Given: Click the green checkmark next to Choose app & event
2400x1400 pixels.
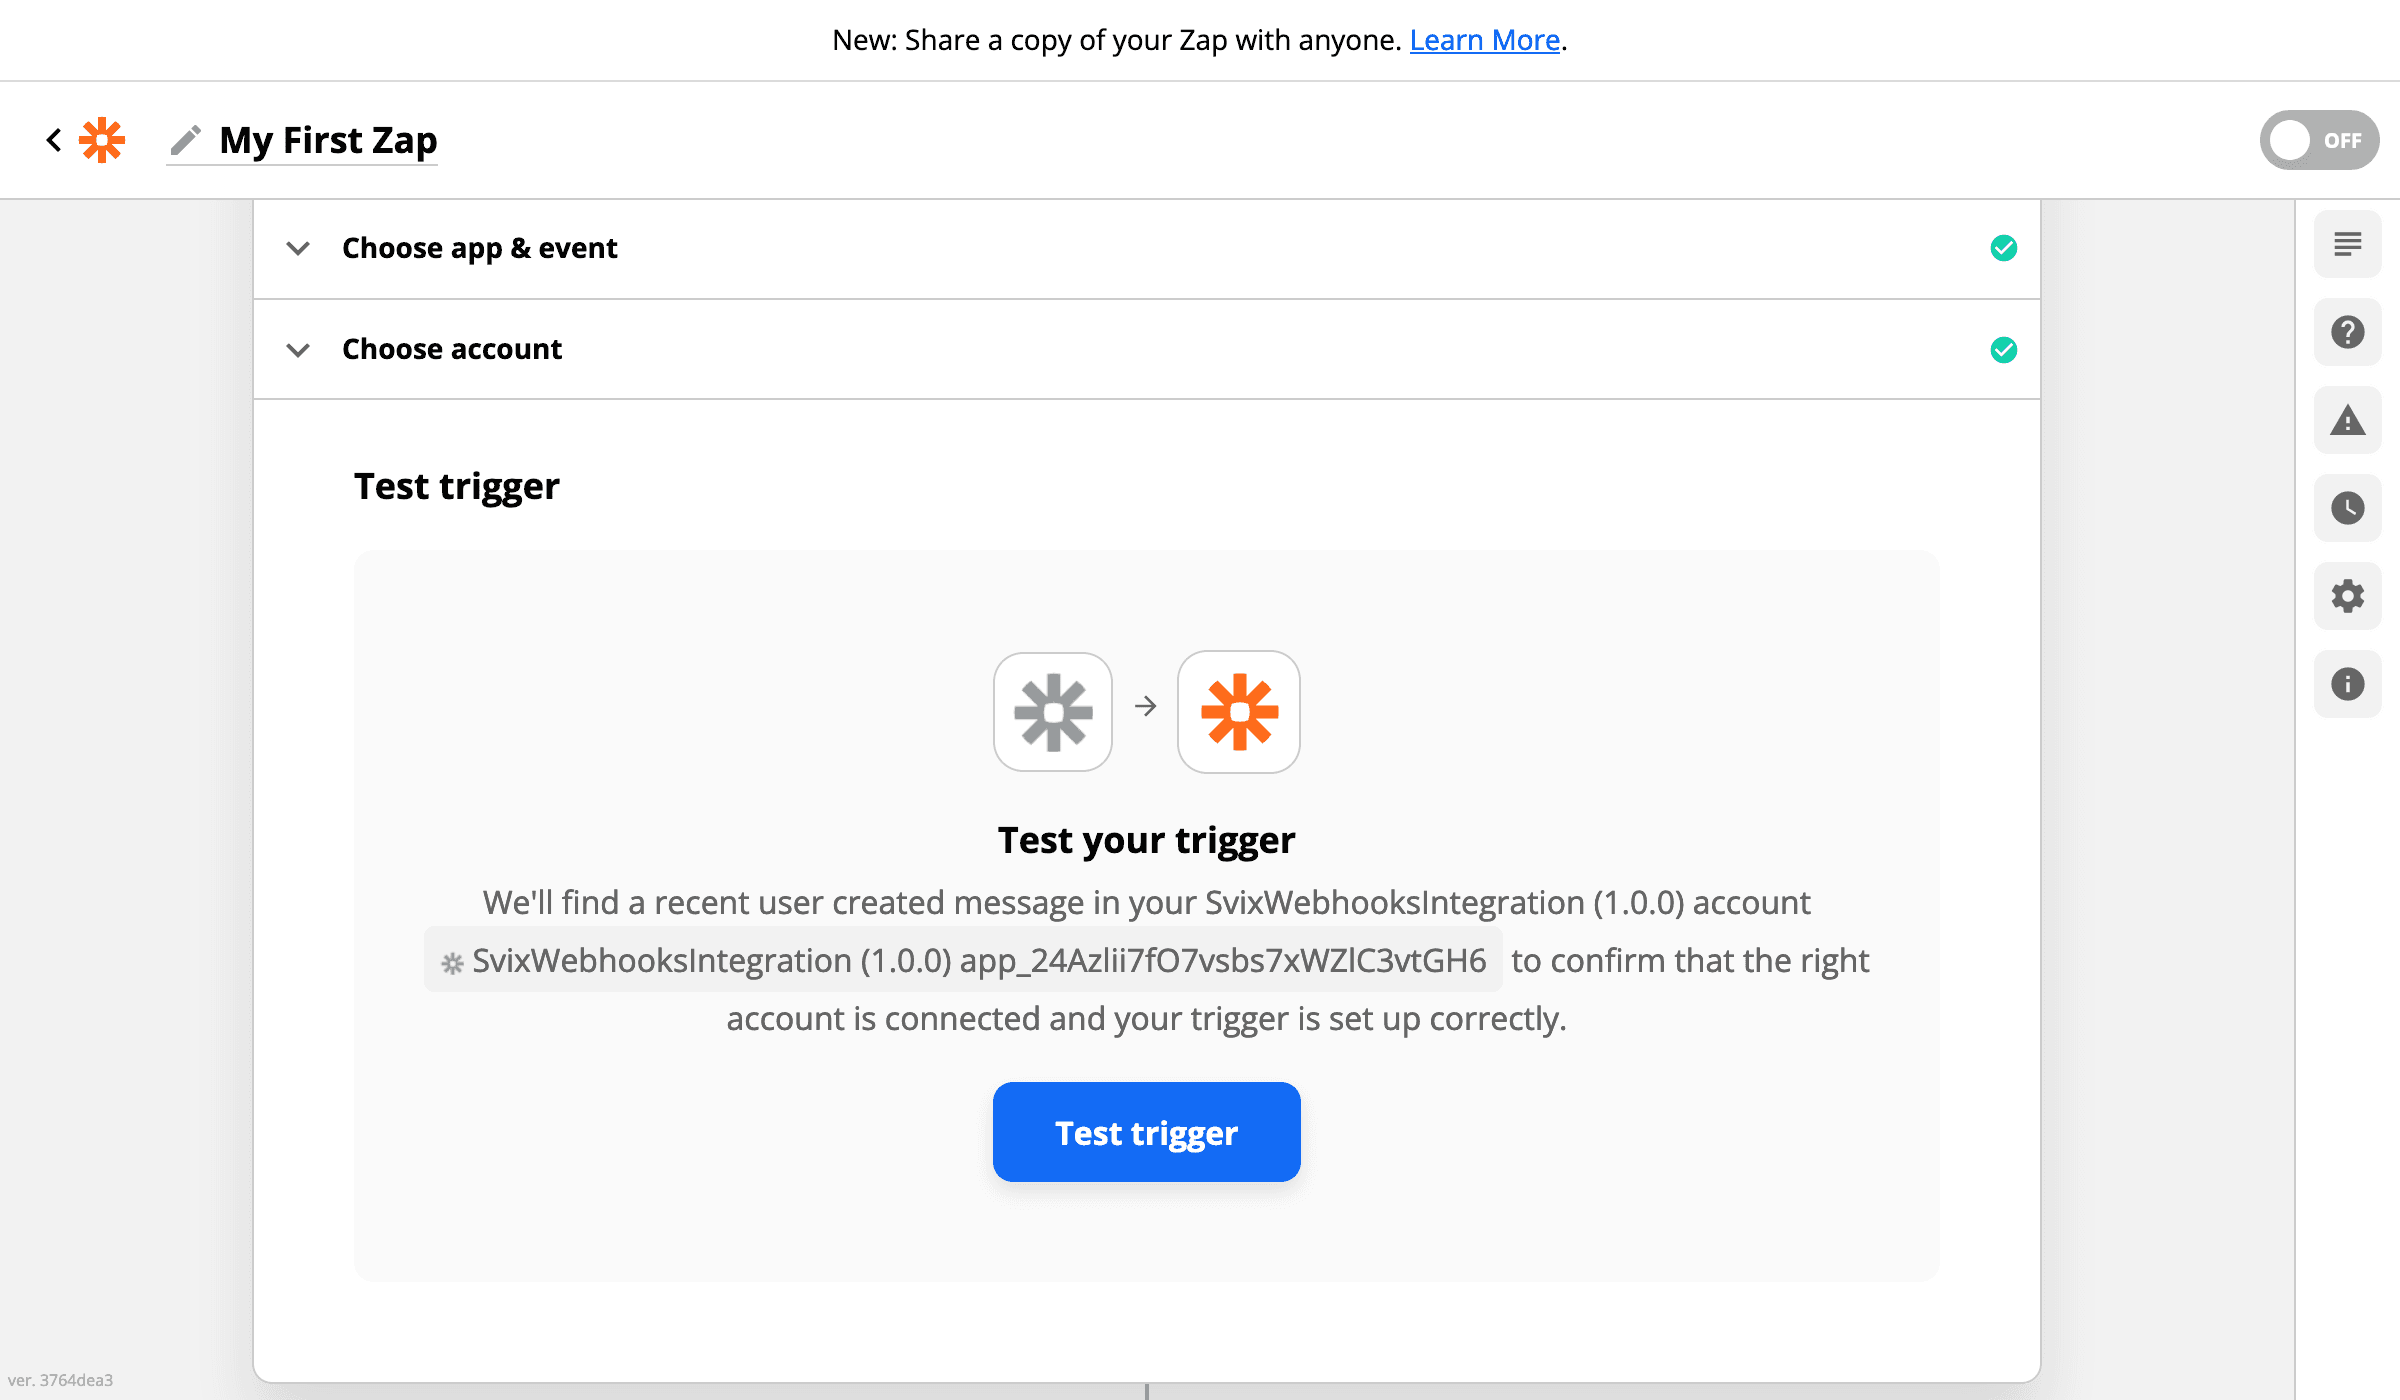Looking at the screenshot, I should coord(2003,248).
